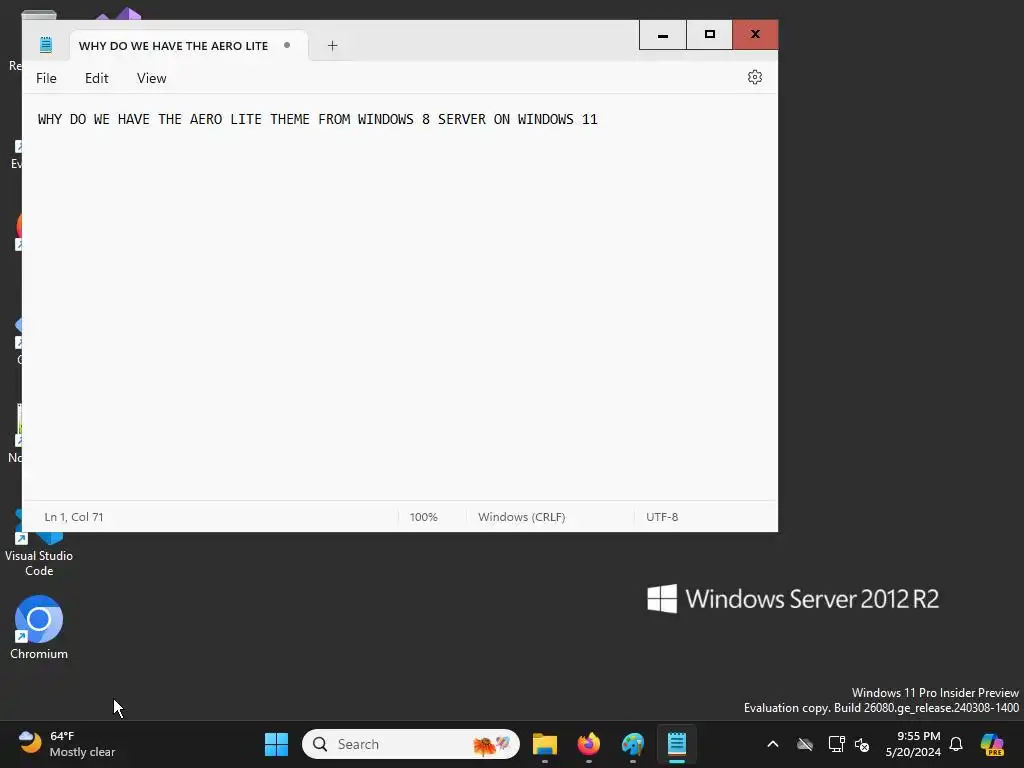Open the File menu
This screenshot has width=1024, height=768.
click(x=46, y=78)
